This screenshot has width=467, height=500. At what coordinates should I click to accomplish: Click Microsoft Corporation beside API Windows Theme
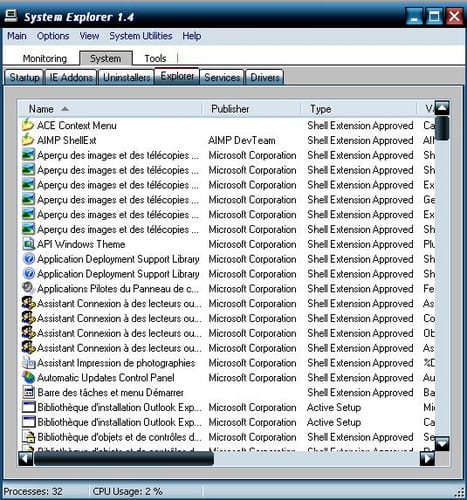point(252,244)
